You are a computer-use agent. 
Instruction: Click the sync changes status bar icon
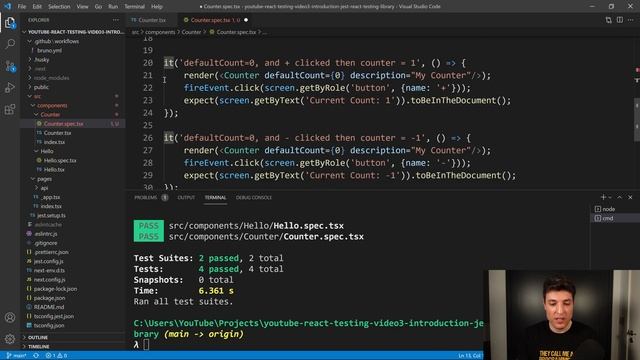point(36,356)
